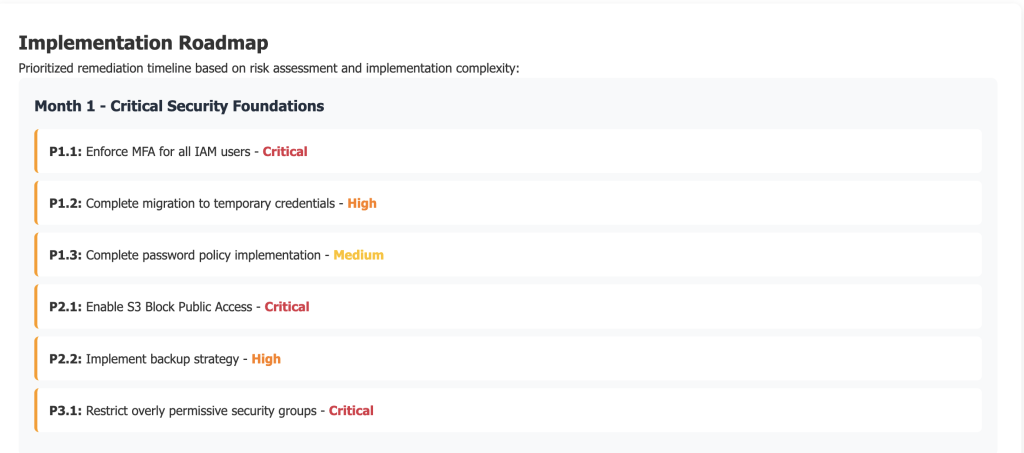Open the P2.2 Implement backup strategy row

tap(508, 358)
